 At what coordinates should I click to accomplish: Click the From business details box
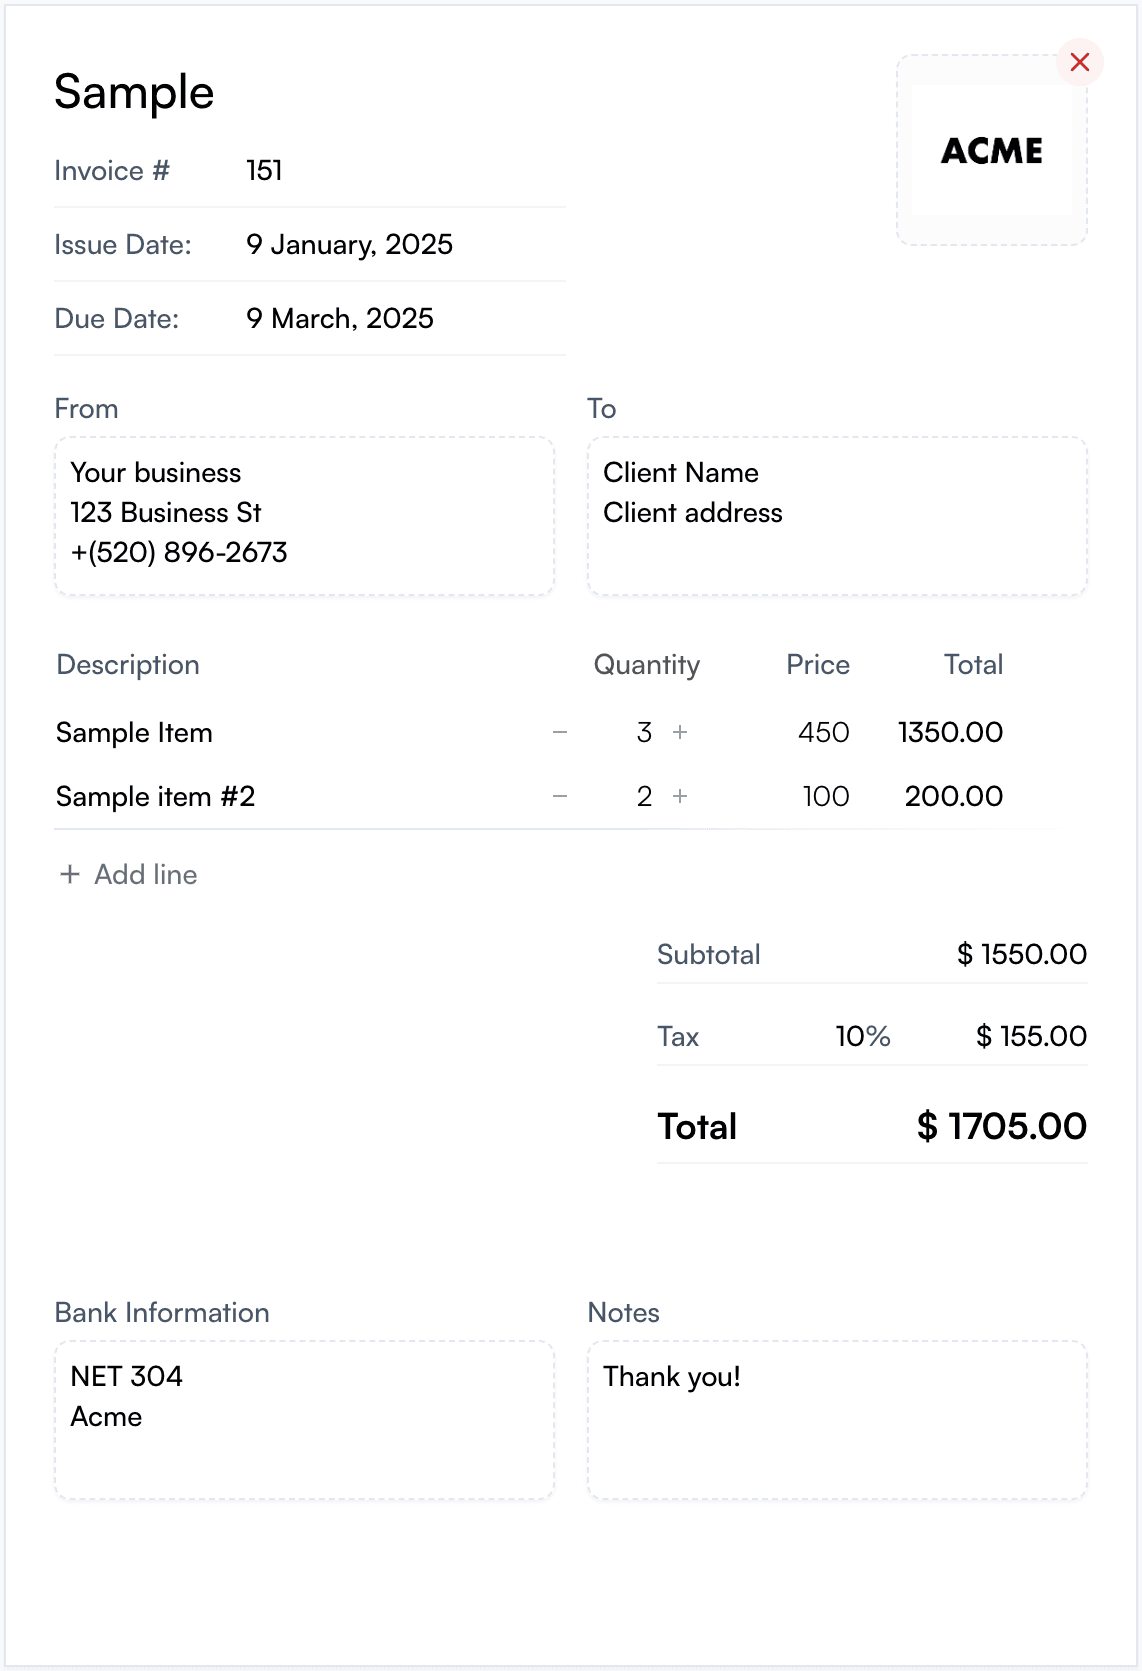(x=304, y=516)
